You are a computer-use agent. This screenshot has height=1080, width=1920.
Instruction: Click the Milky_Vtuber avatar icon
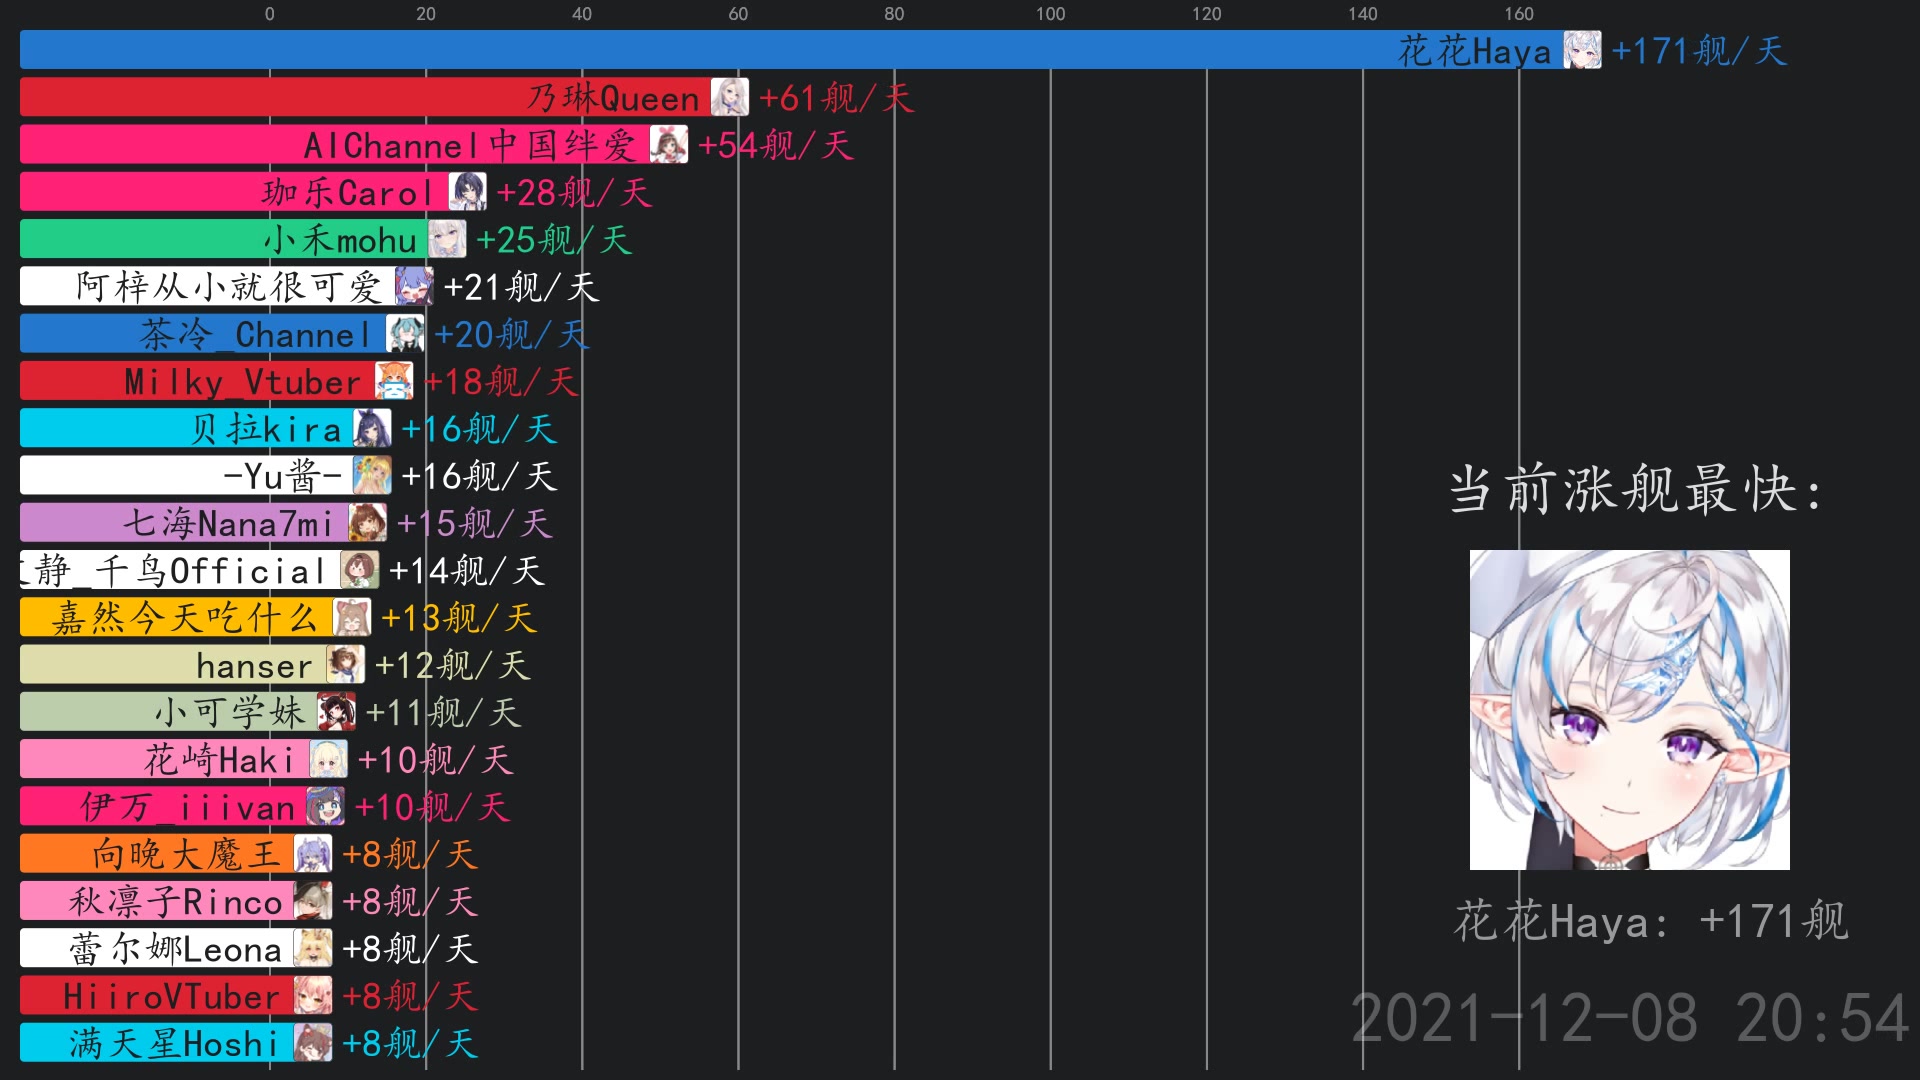(x=394, y=381)
